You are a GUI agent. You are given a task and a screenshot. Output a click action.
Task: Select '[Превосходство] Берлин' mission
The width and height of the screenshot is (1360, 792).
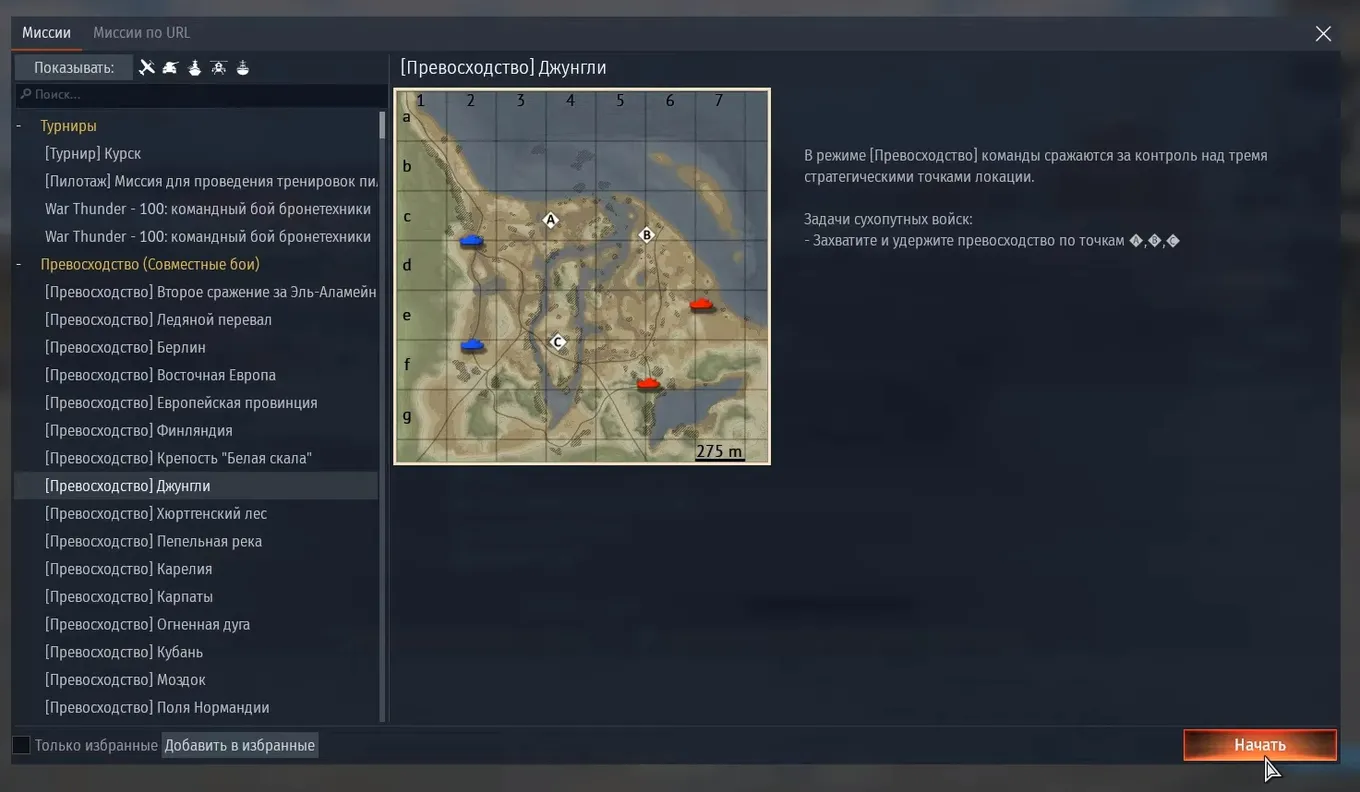(x=196, y=347)
